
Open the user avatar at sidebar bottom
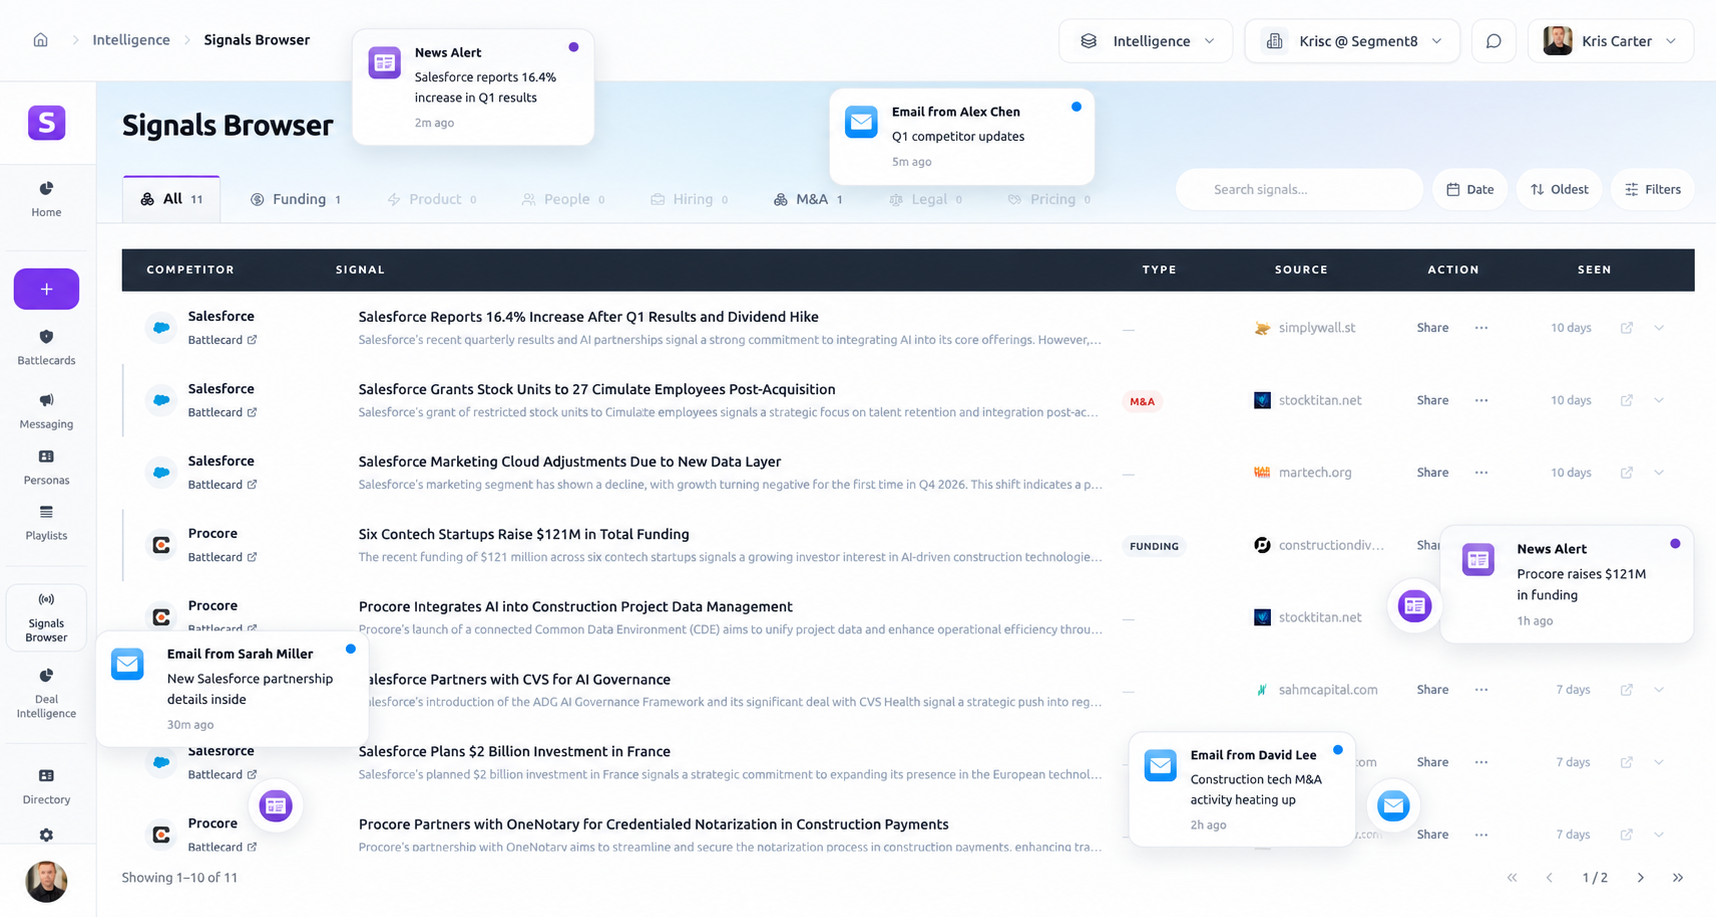click(x=46, y=881)
